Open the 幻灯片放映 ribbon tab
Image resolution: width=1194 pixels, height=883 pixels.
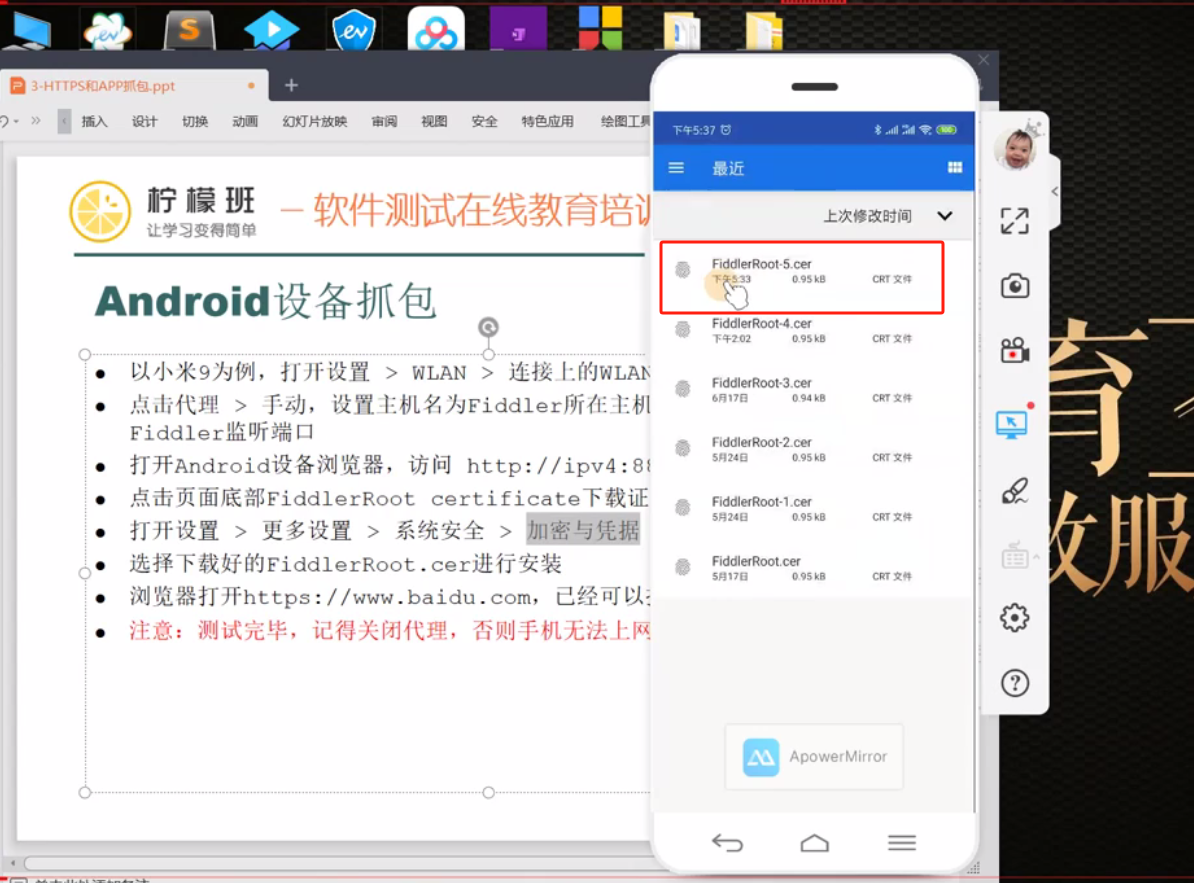[x=314, y=121]
